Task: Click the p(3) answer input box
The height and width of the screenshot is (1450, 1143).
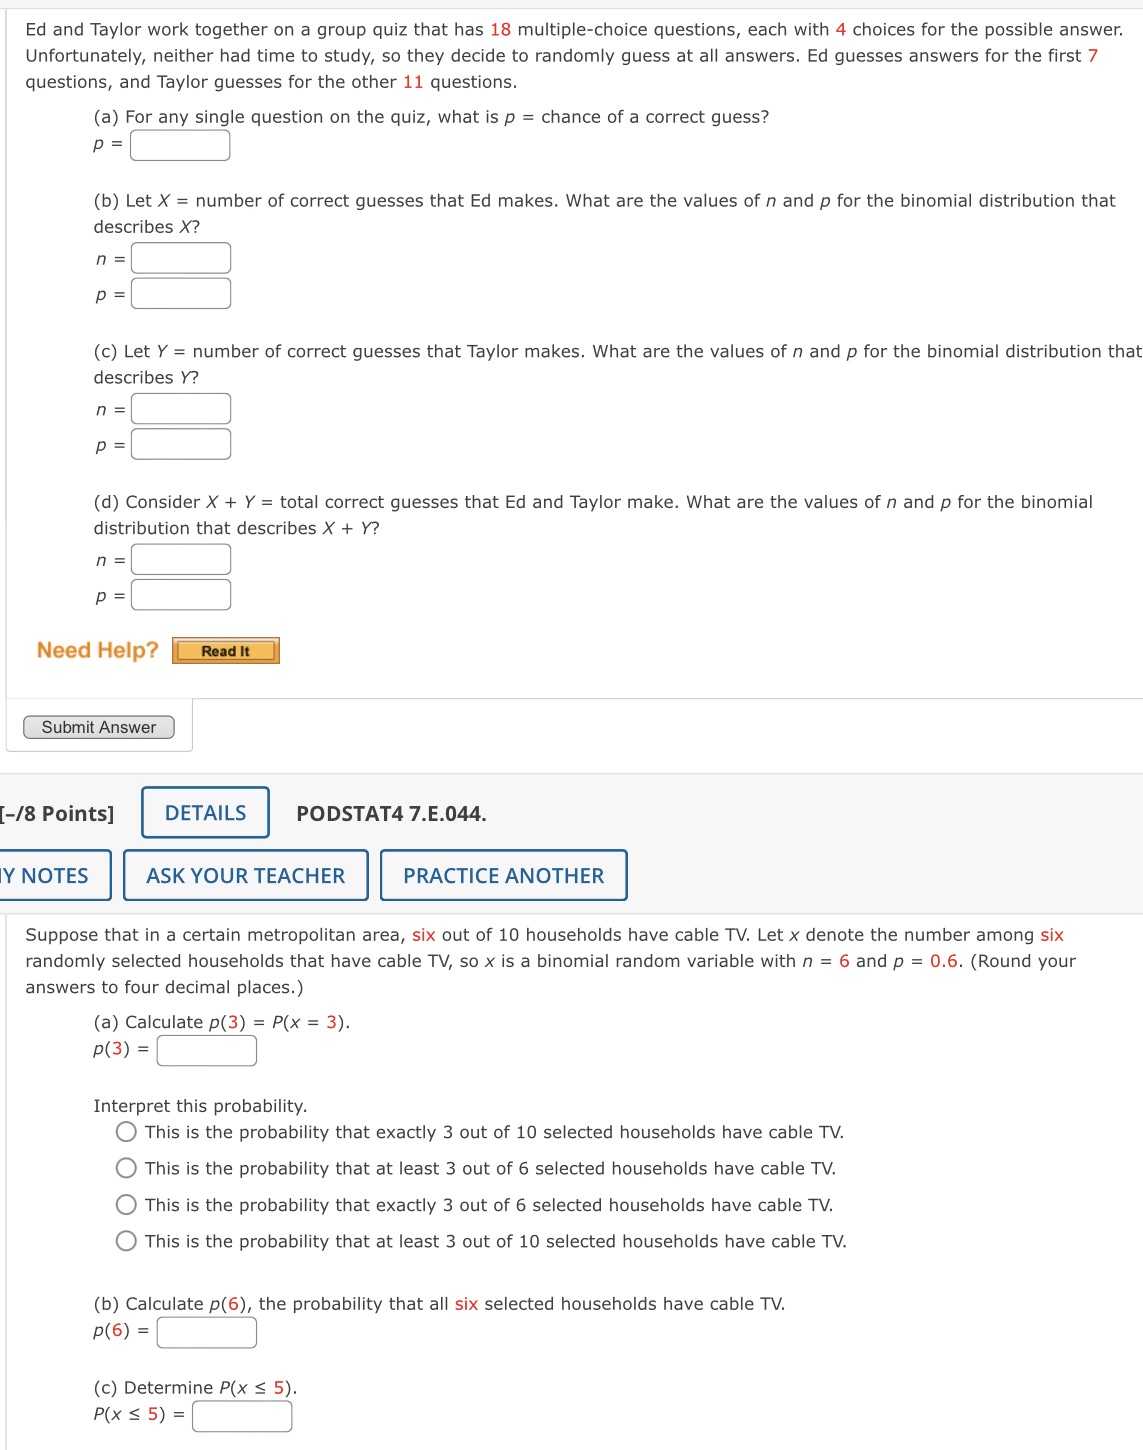Action: click(205, 1051)
